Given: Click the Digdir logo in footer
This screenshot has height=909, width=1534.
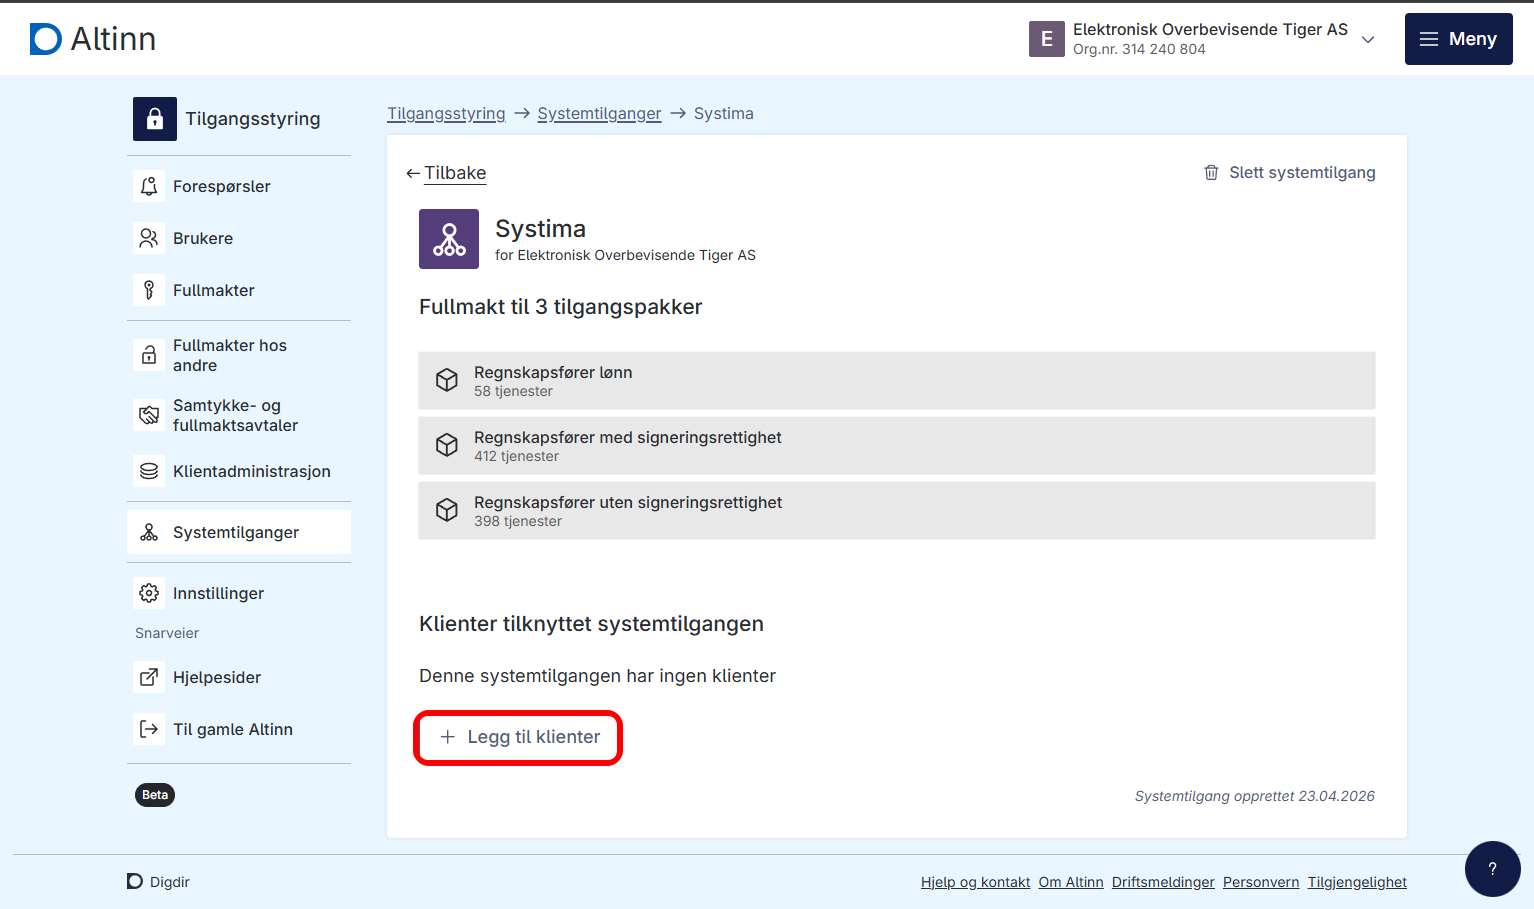Looking at the screenshot, I should click(x=158, y=882).
